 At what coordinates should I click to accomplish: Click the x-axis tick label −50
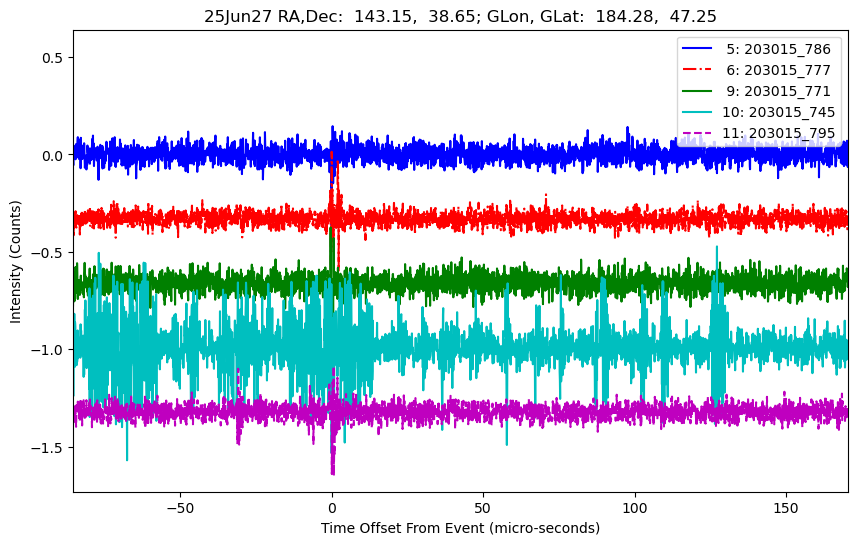point(180,507)
